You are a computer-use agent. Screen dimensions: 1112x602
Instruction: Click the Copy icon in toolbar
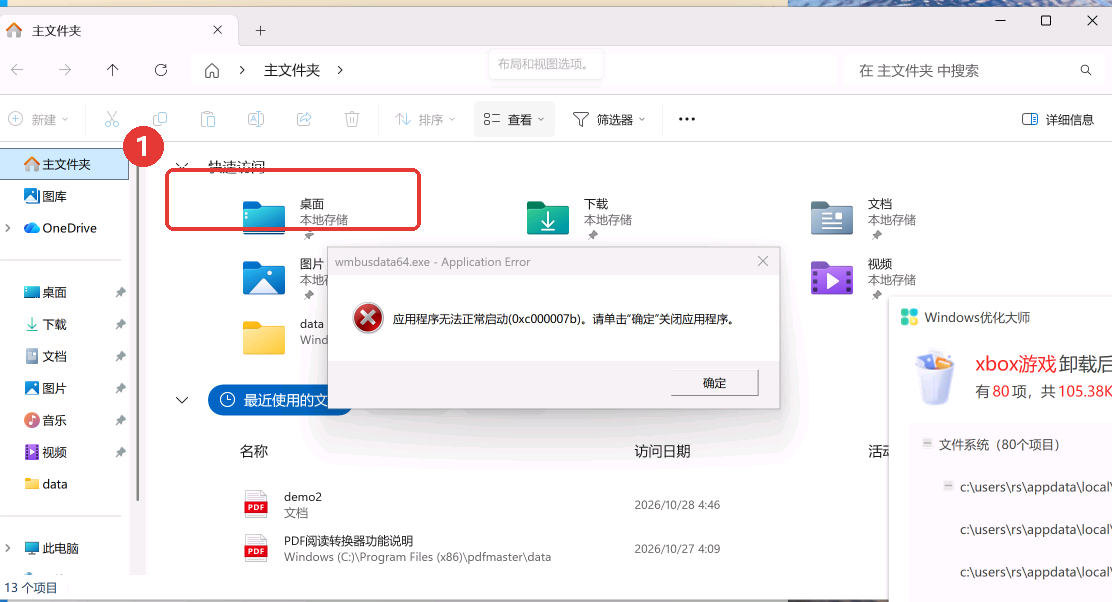(x=160, y=119)
